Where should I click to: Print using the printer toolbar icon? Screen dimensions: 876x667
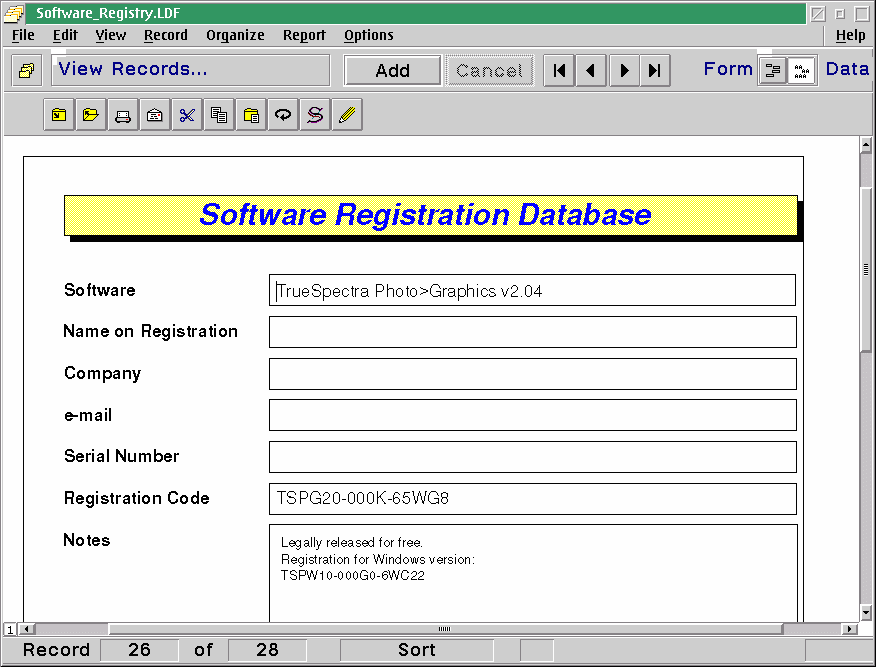tap(123, 115)
